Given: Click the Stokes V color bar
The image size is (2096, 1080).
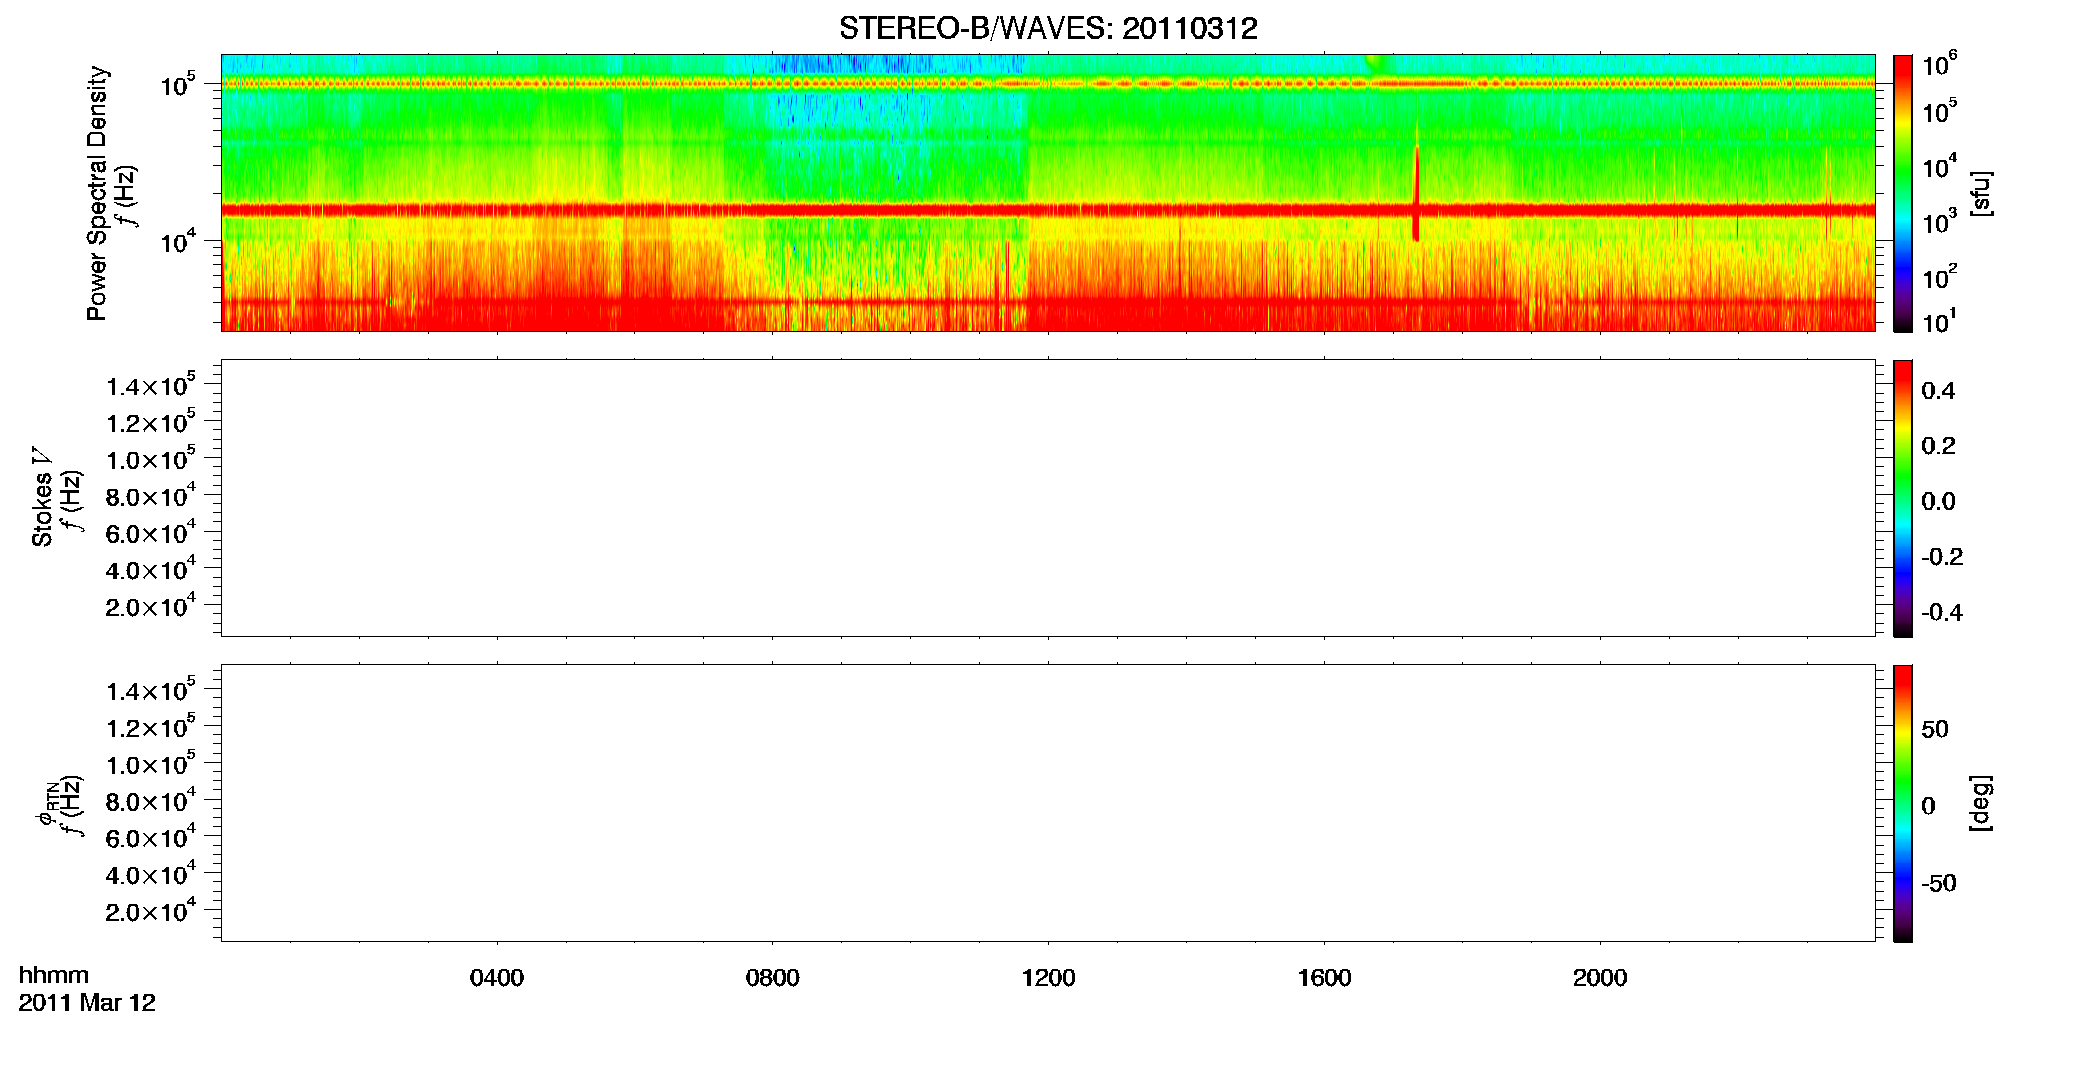Looking at the screenshot, I should [1902, 498].
